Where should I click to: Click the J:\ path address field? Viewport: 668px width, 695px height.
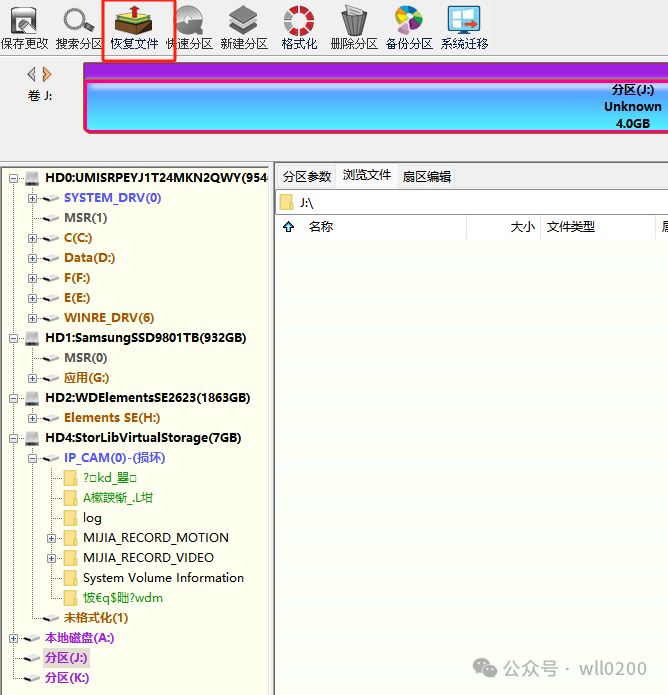[470, 203]
